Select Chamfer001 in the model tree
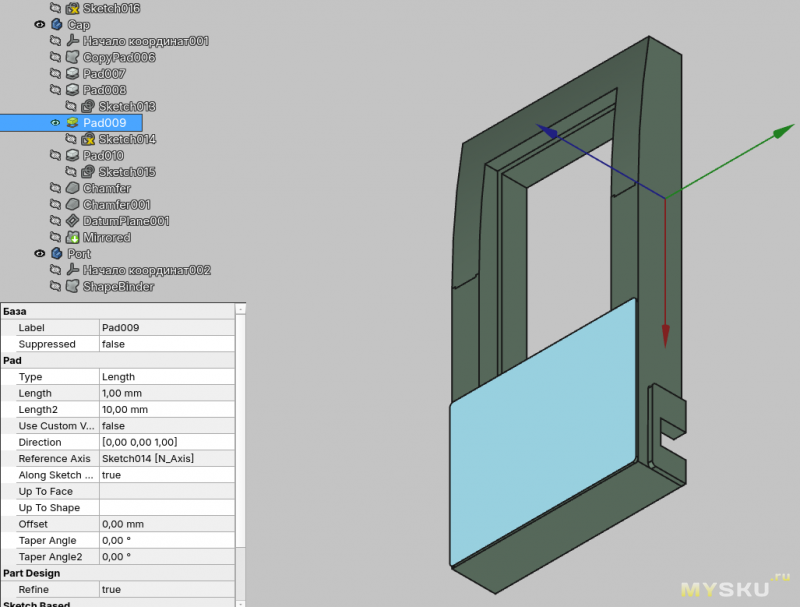 click(116, 205)
